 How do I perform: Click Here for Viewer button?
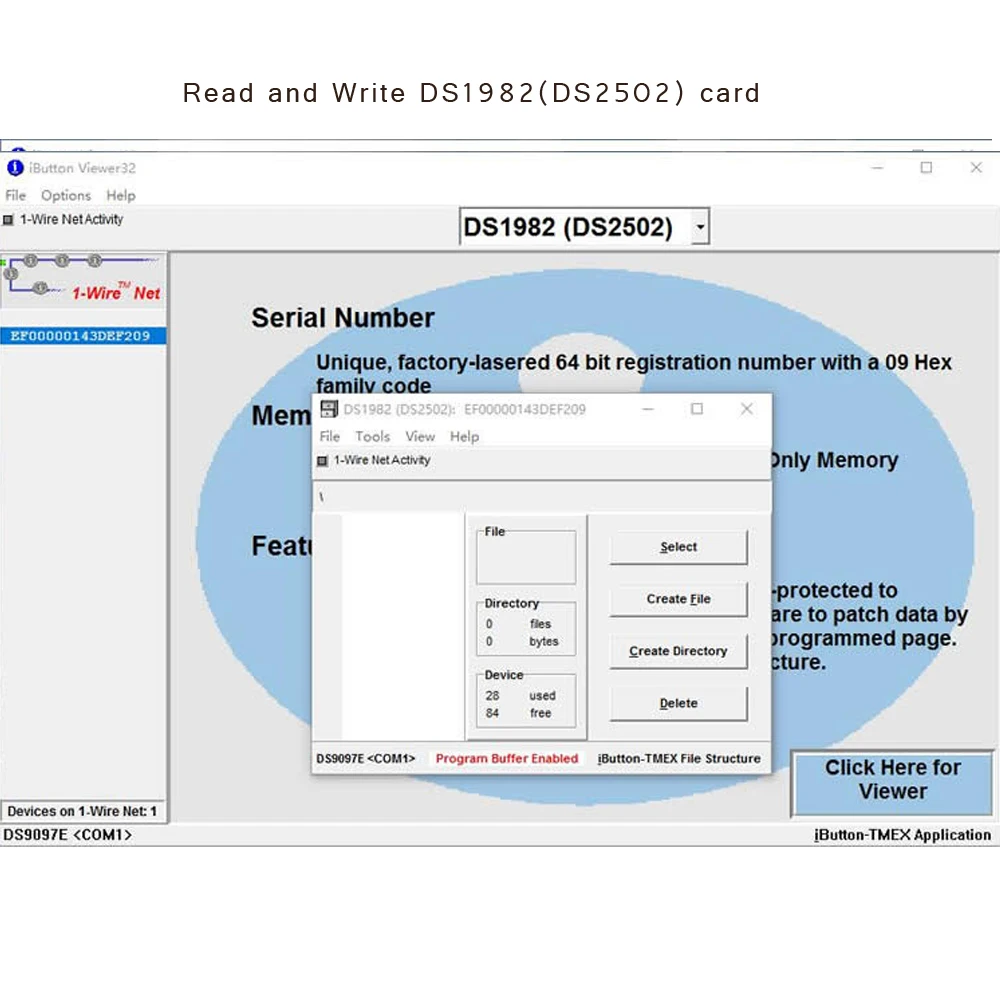(892, 783)
